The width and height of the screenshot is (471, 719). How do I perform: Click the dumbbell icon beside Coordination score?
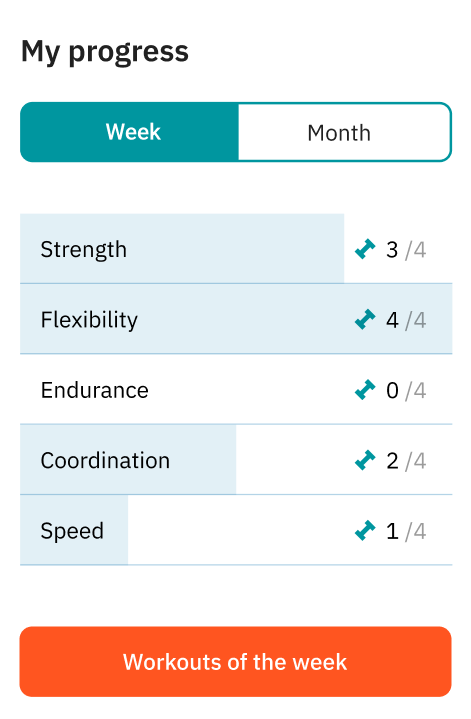[365, 460]
